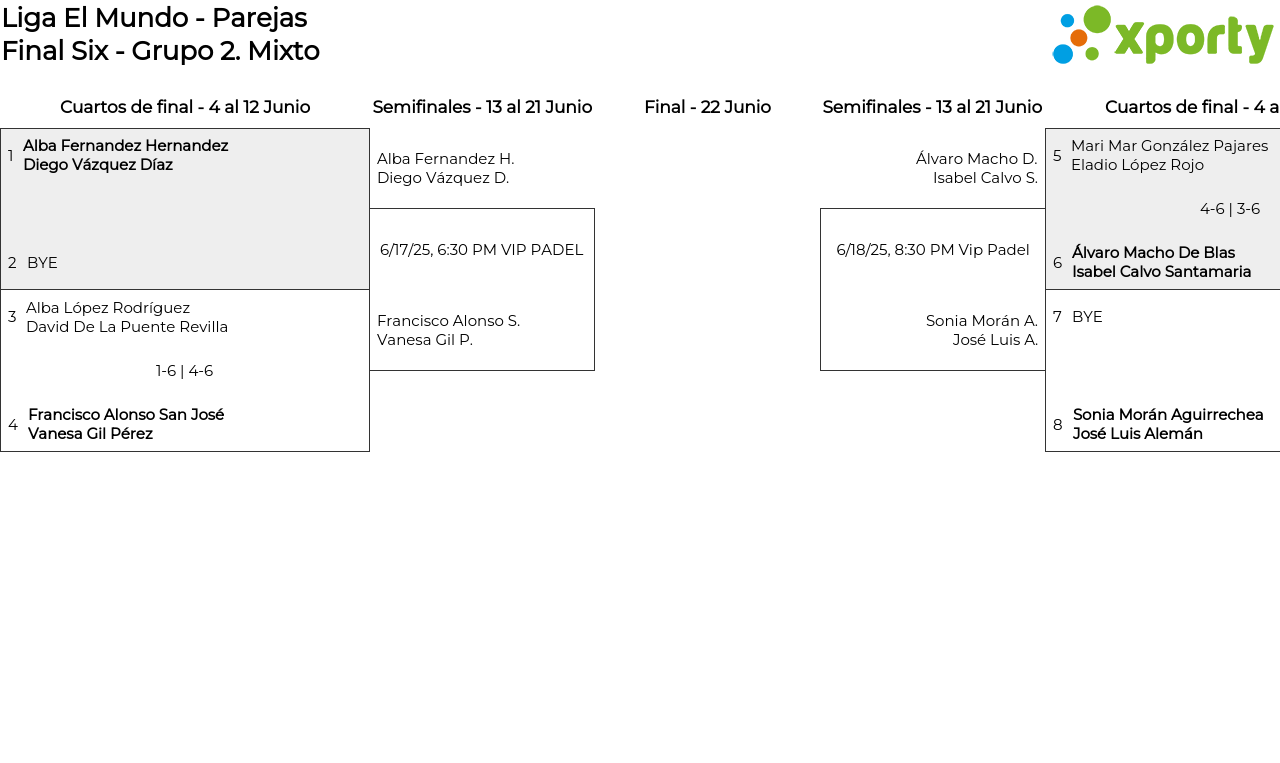Click Francisco Alonso S. semifinal entry
Screen dimensions: 1280x763
pos(448,330)
